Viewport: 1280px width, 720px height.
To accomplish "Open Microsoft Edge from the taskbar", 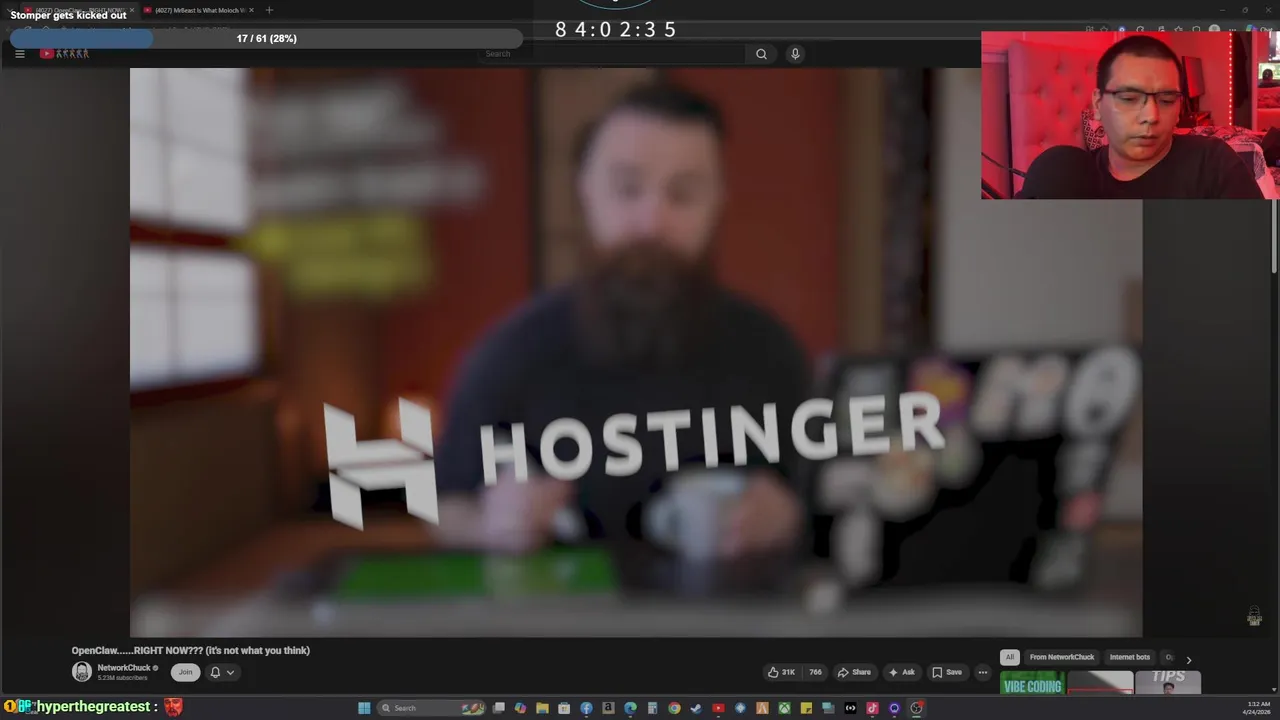I will tap(630, 708).
